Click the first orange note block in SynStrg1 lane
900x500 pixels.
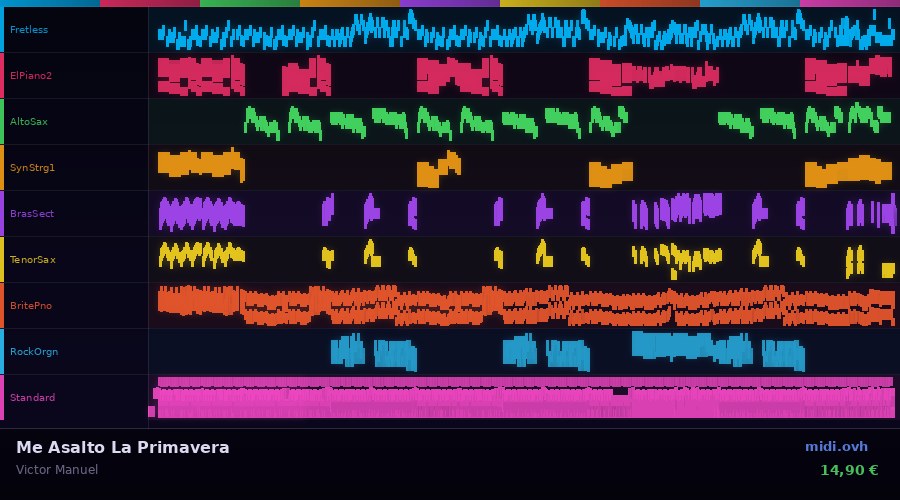point(200,164)
